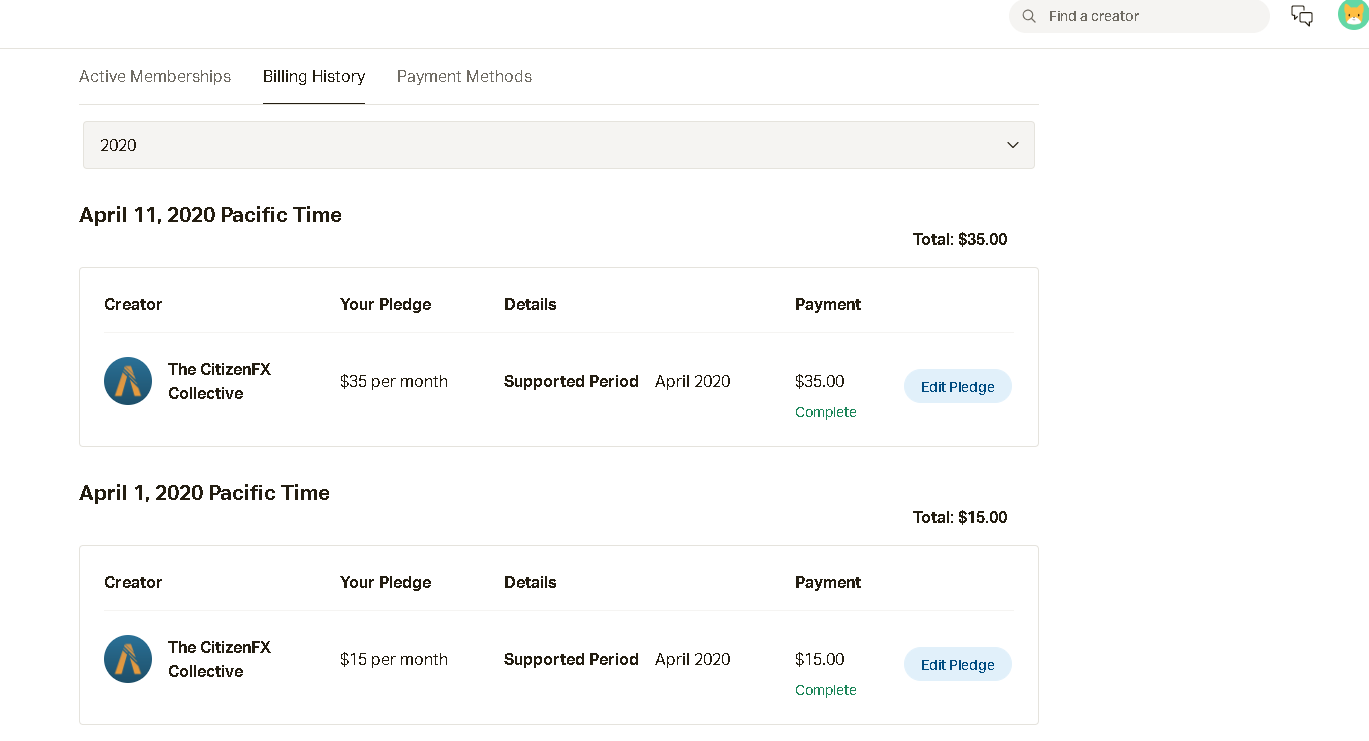Click the Total: $35.00 amount label
The height and width of the screenshot is (741, 1369).
pyautogui.click(x=959, y=240)
